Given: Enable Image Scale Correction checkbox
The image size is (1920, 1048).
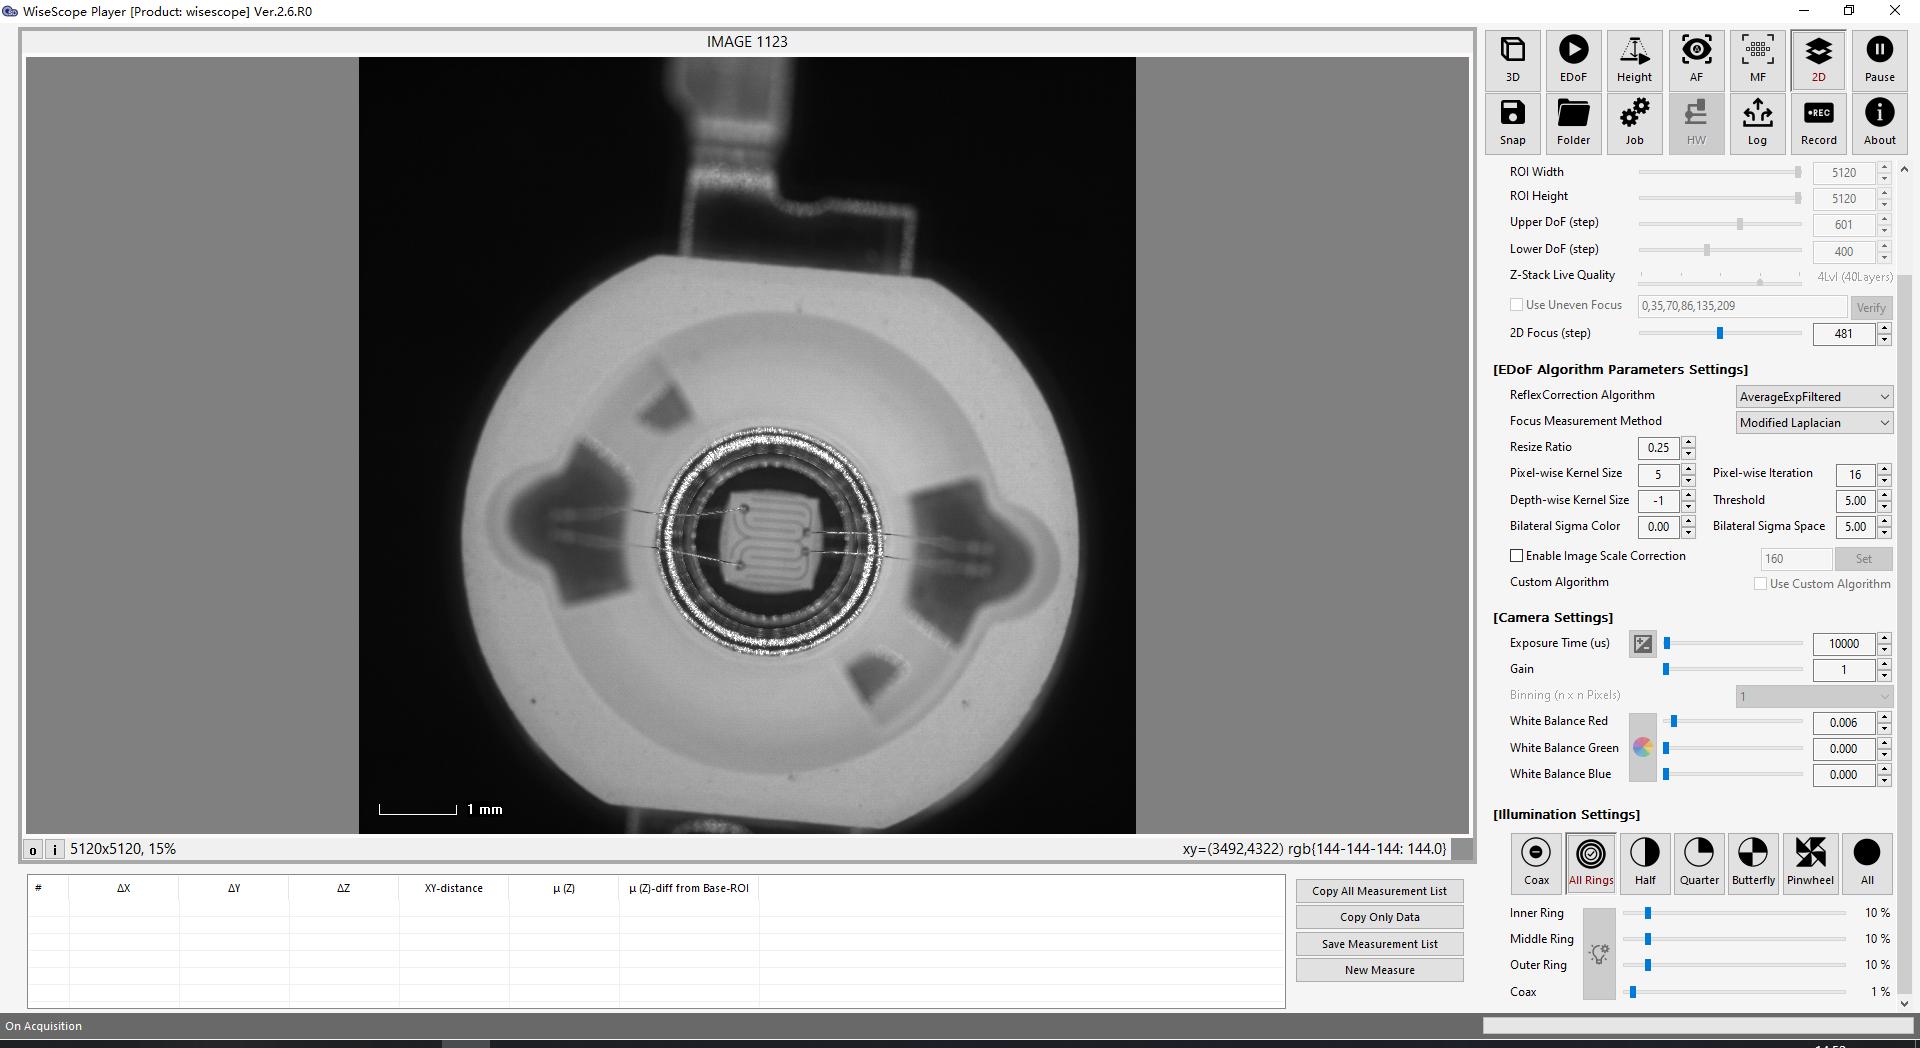Looking at the screenshot, I should pyautogui.click(x=1517, y=556).
